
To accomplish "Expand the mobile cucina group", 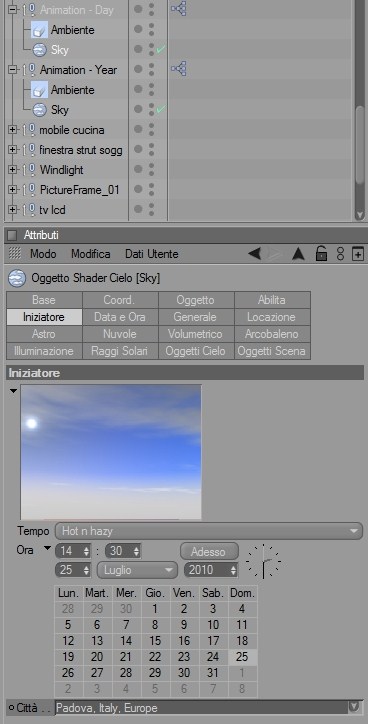I will click(12, 130).
